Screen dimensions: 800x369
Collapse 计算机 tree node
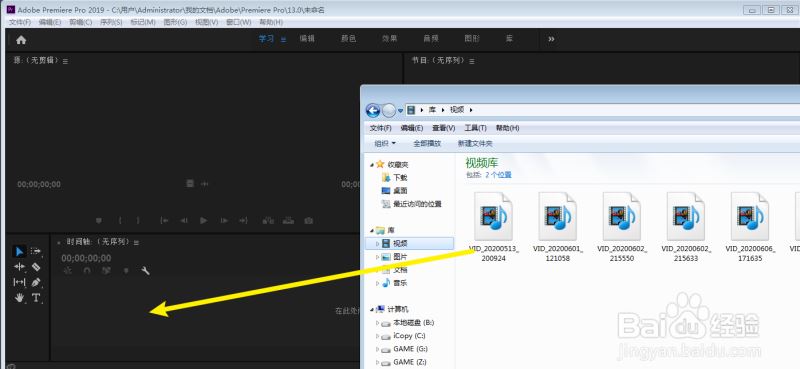pyautogui.click(x=372, y=309)
